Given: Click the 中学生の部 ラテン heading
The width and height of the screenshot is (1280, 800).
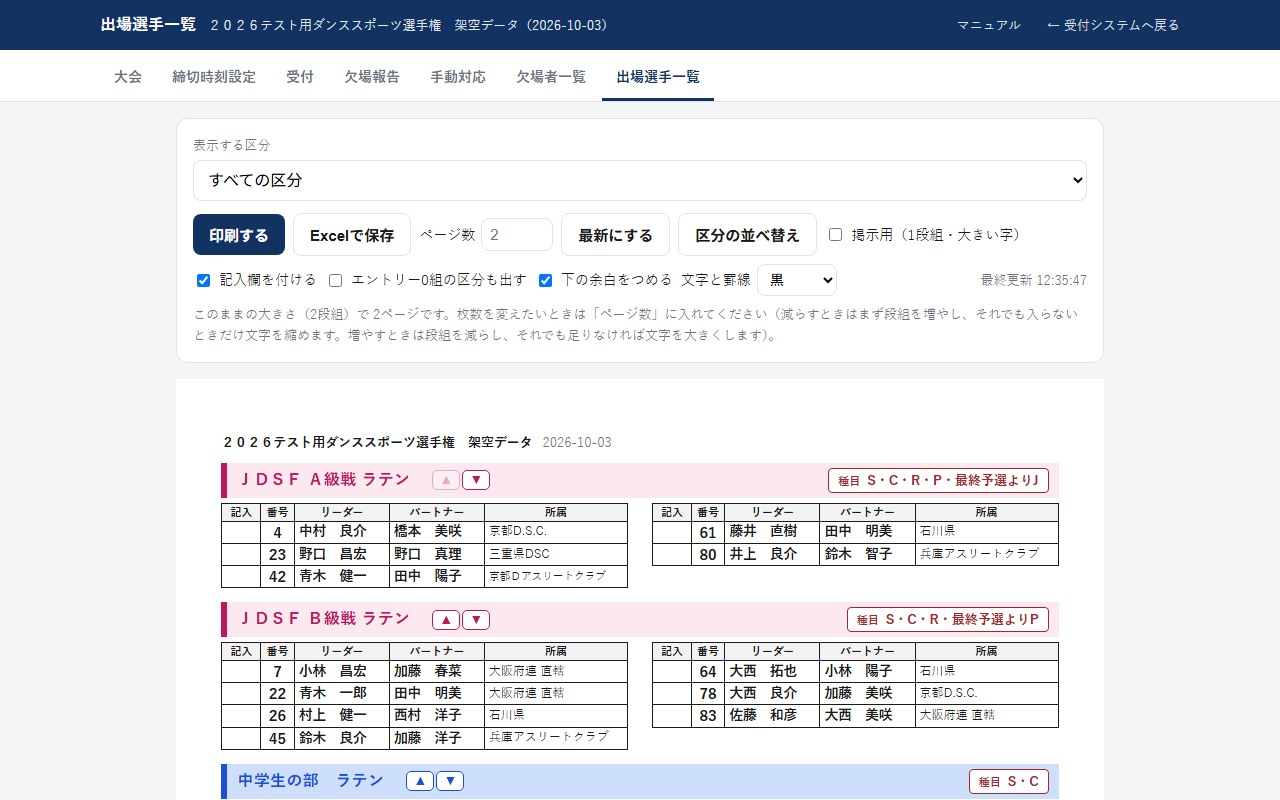Looking at the screenshot, I should pos(311,781).
